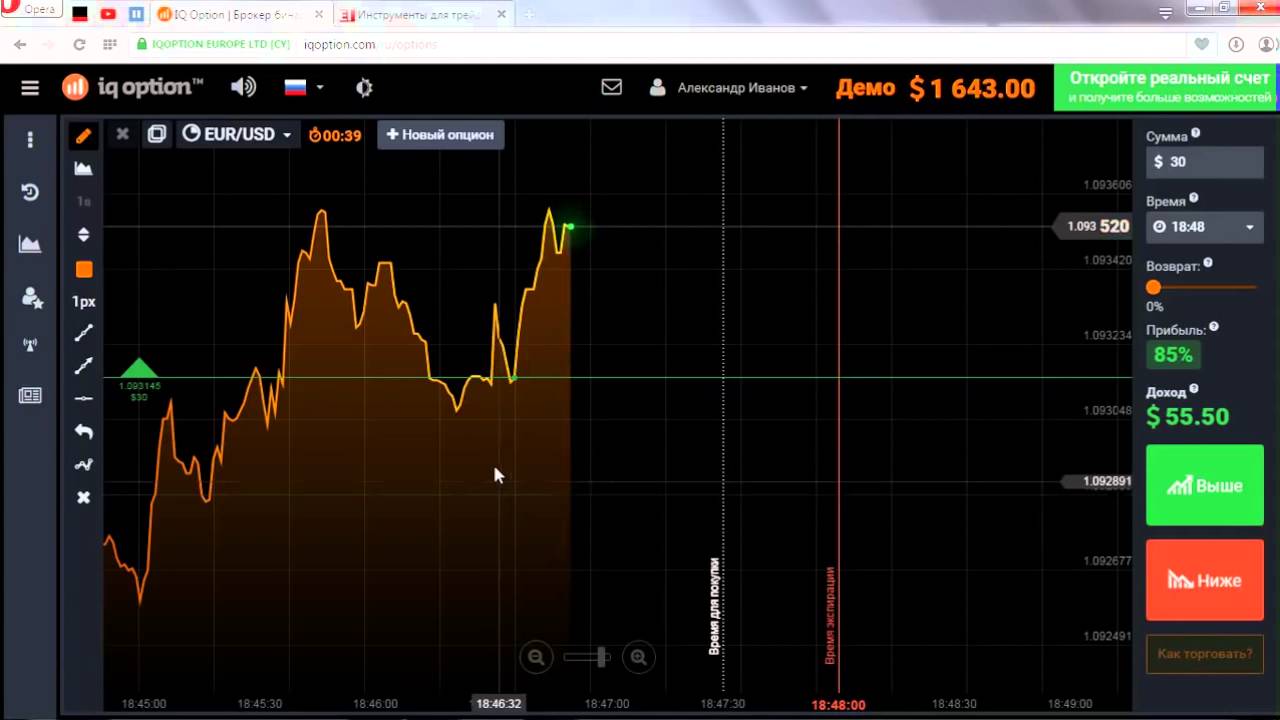Click the 1.093520 current price label
1280x720 pixels.
point(1095,227)
